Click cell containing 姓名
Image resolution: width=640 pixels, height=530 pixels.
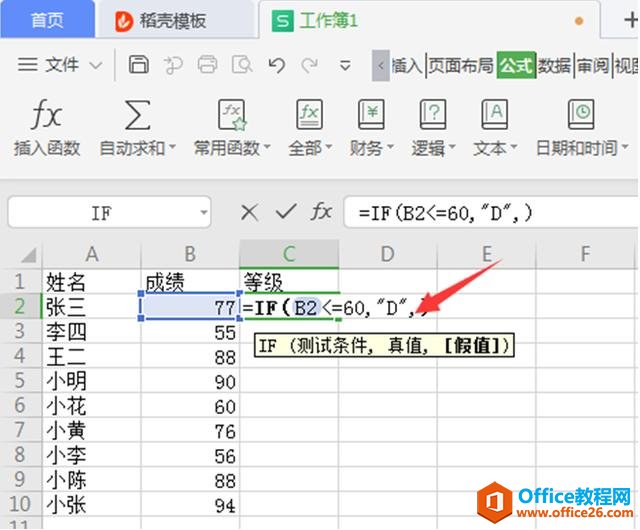[92, 282]
